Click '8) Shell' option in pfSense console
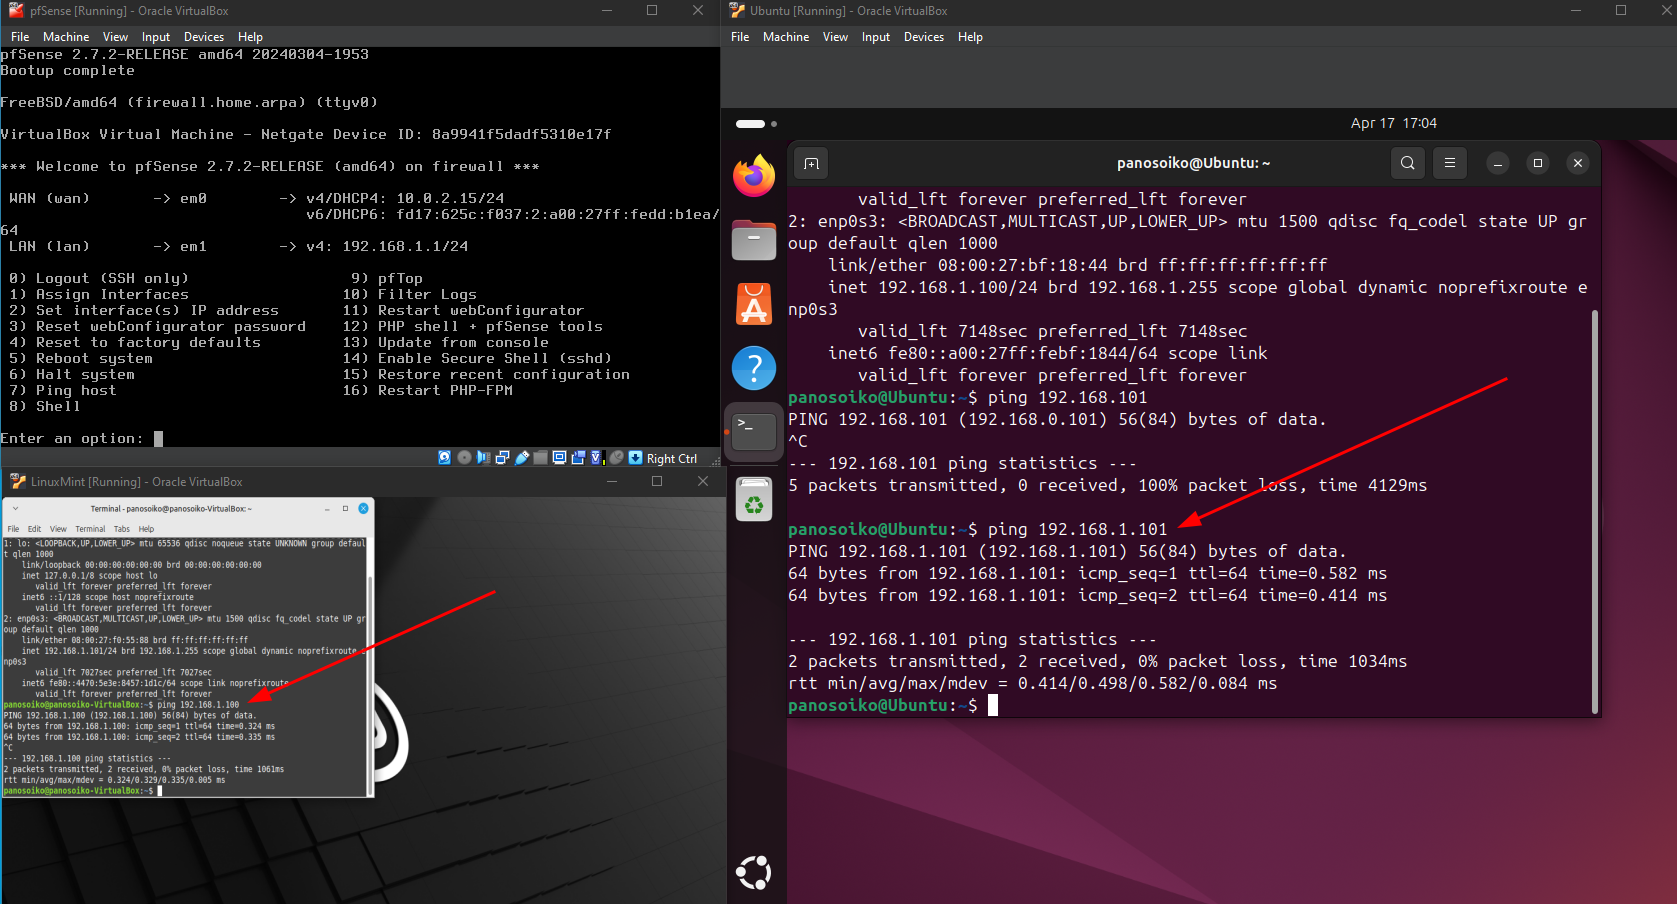Screen dimensions: 1677x904 tap(45, 406)
